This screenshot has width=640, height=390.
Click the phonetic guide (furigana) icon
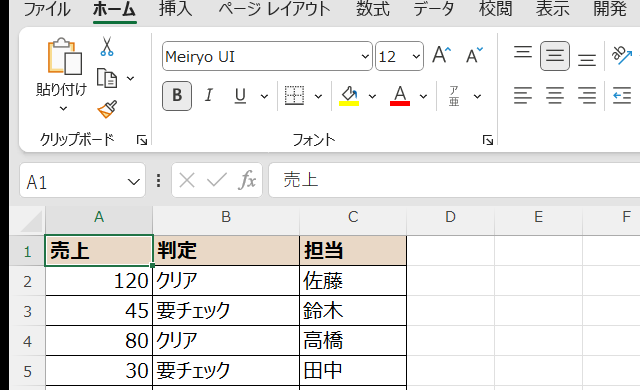[454, 96]
